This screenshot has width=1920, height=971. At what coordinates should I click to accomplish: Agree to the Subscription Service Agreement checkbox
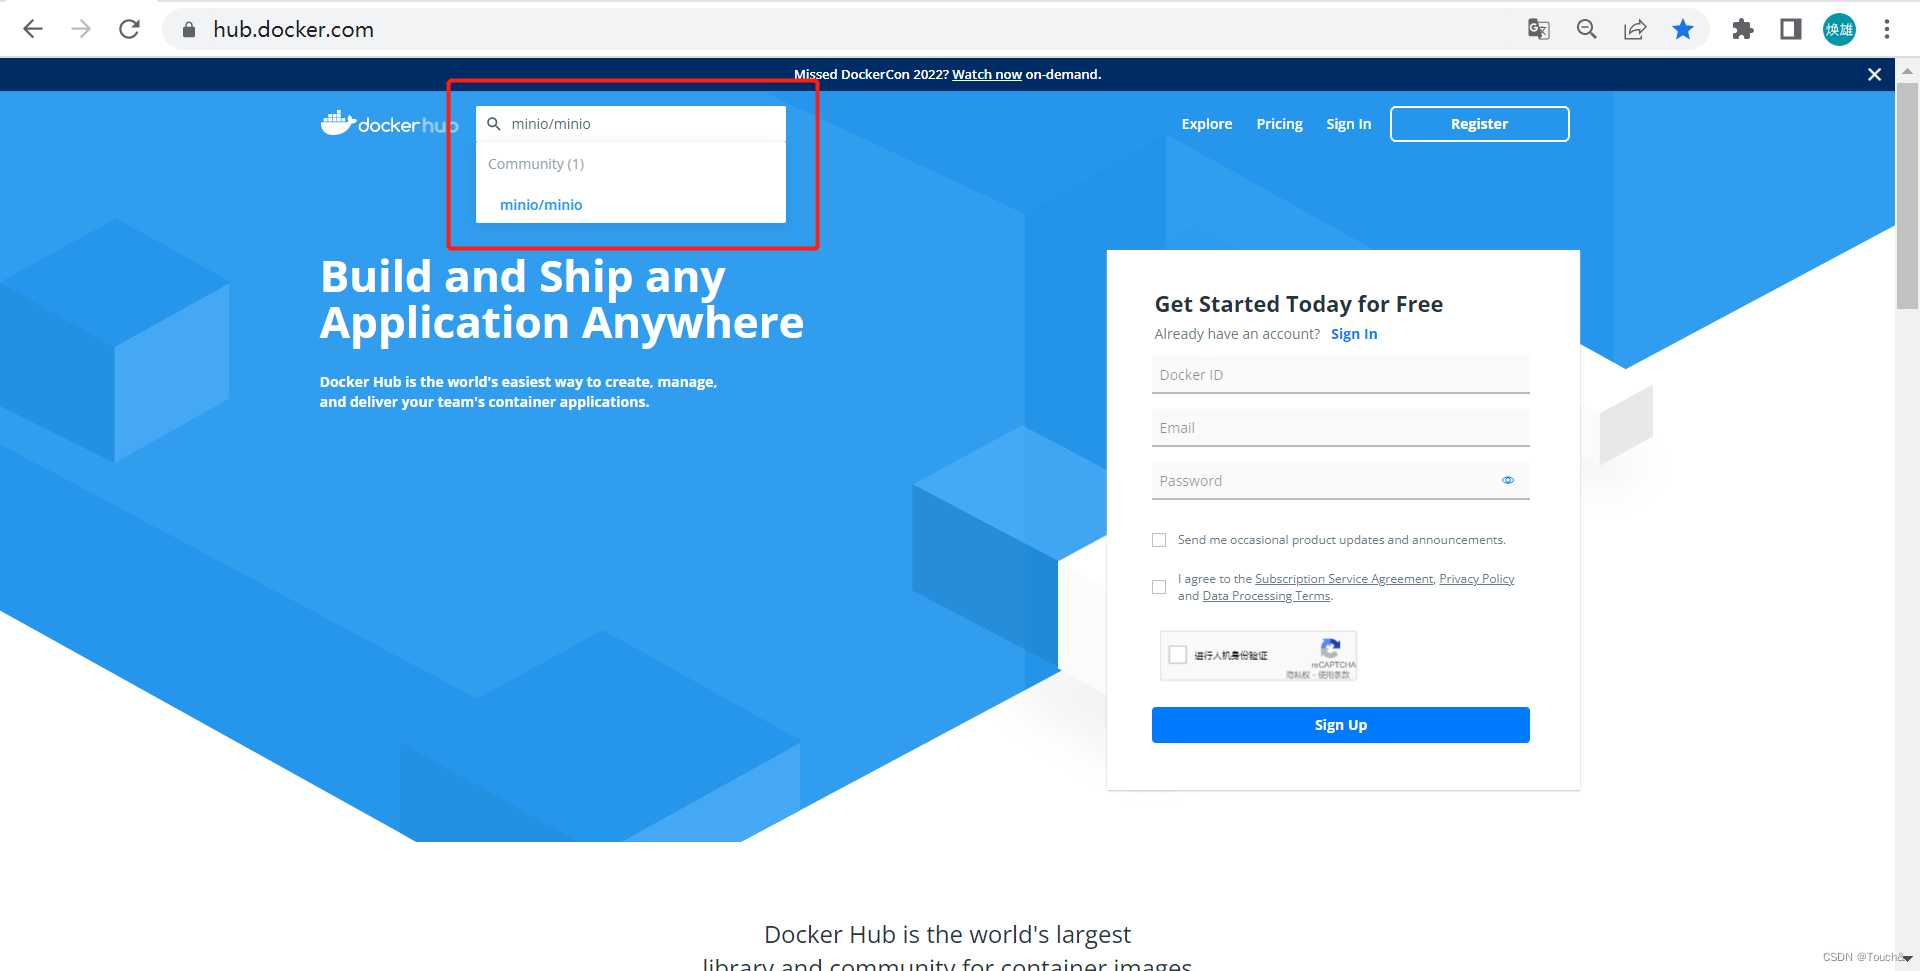[1159, 587]
